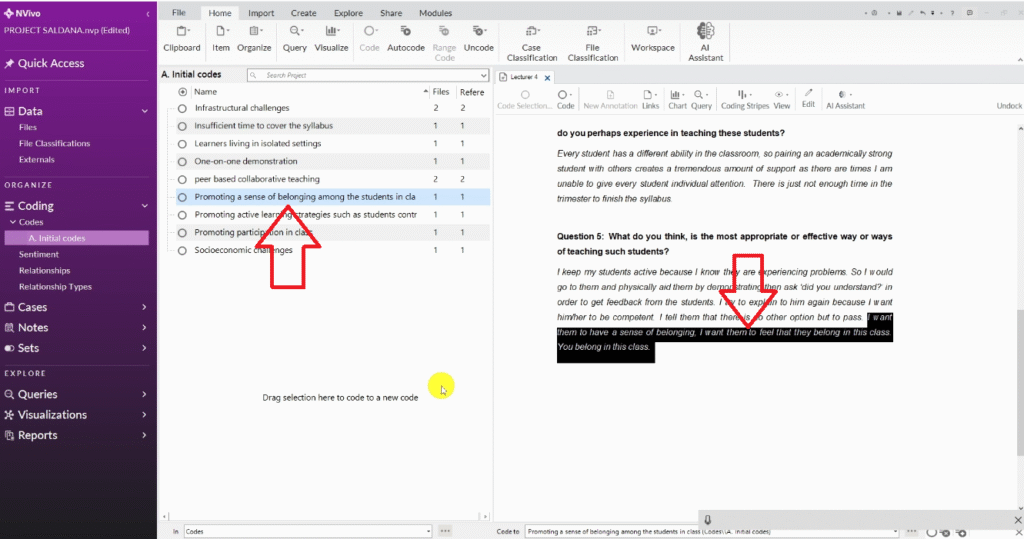
Task: Toggle radio button for Socioeconomic challenges
Action: click(182, 251)
